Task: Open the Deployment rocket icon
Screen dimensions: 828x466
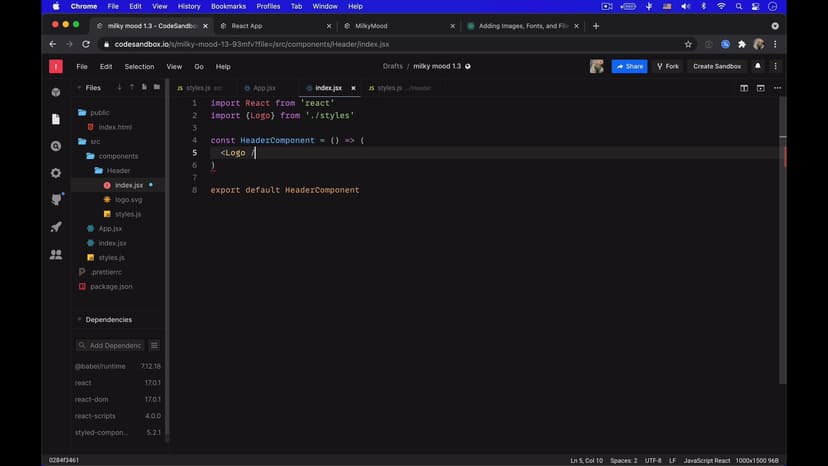Action: click(x=56, y=227)
